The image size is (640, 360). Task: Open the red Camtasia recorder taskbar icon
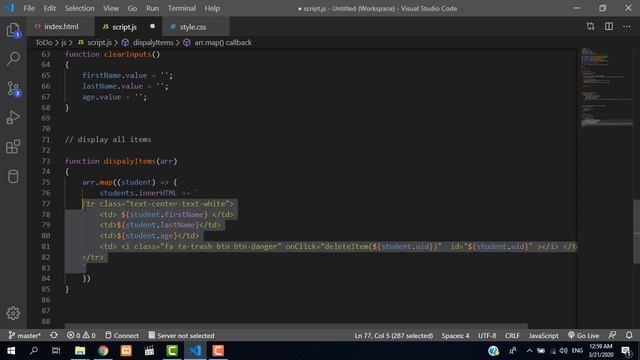[x=218, y=351]
